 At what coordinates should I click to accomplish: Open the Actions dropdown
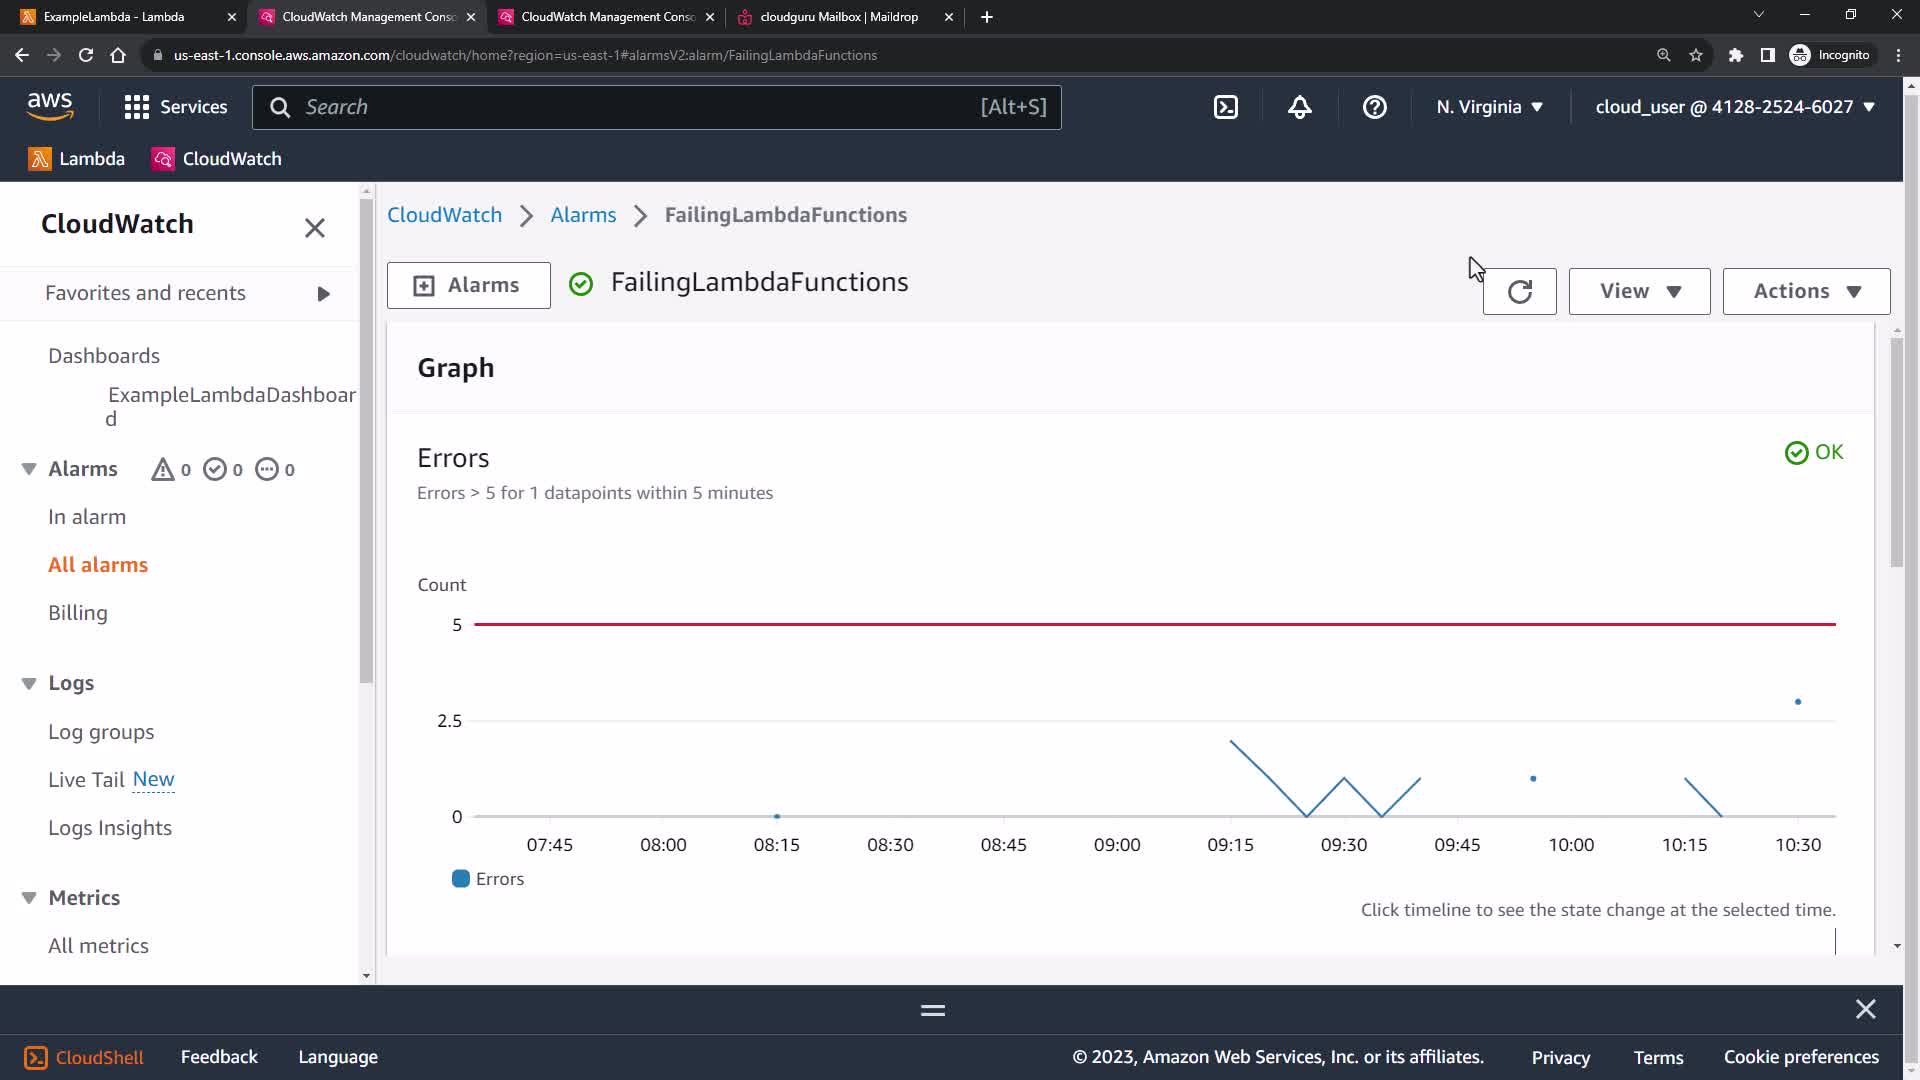click(x=1806, y=291)
